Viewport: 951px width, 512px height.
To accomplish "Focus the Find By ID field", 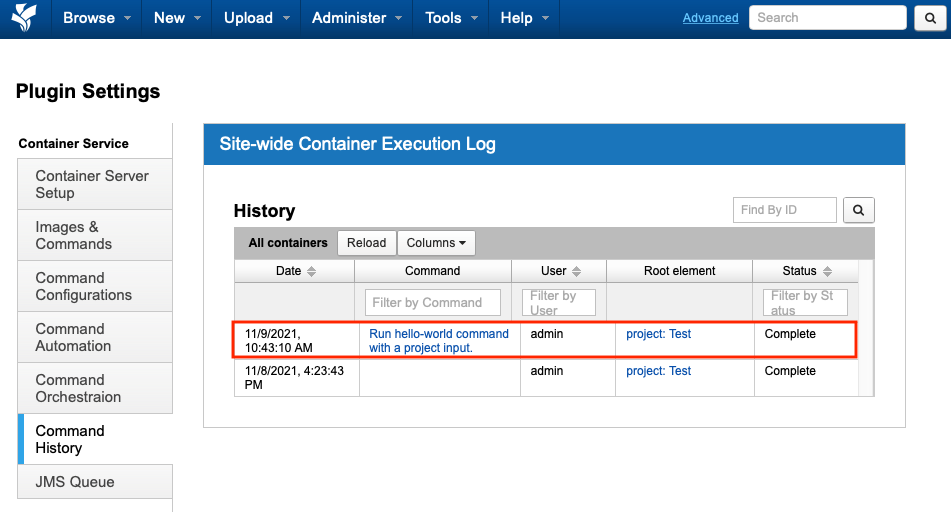I will [x=784, y=210].
